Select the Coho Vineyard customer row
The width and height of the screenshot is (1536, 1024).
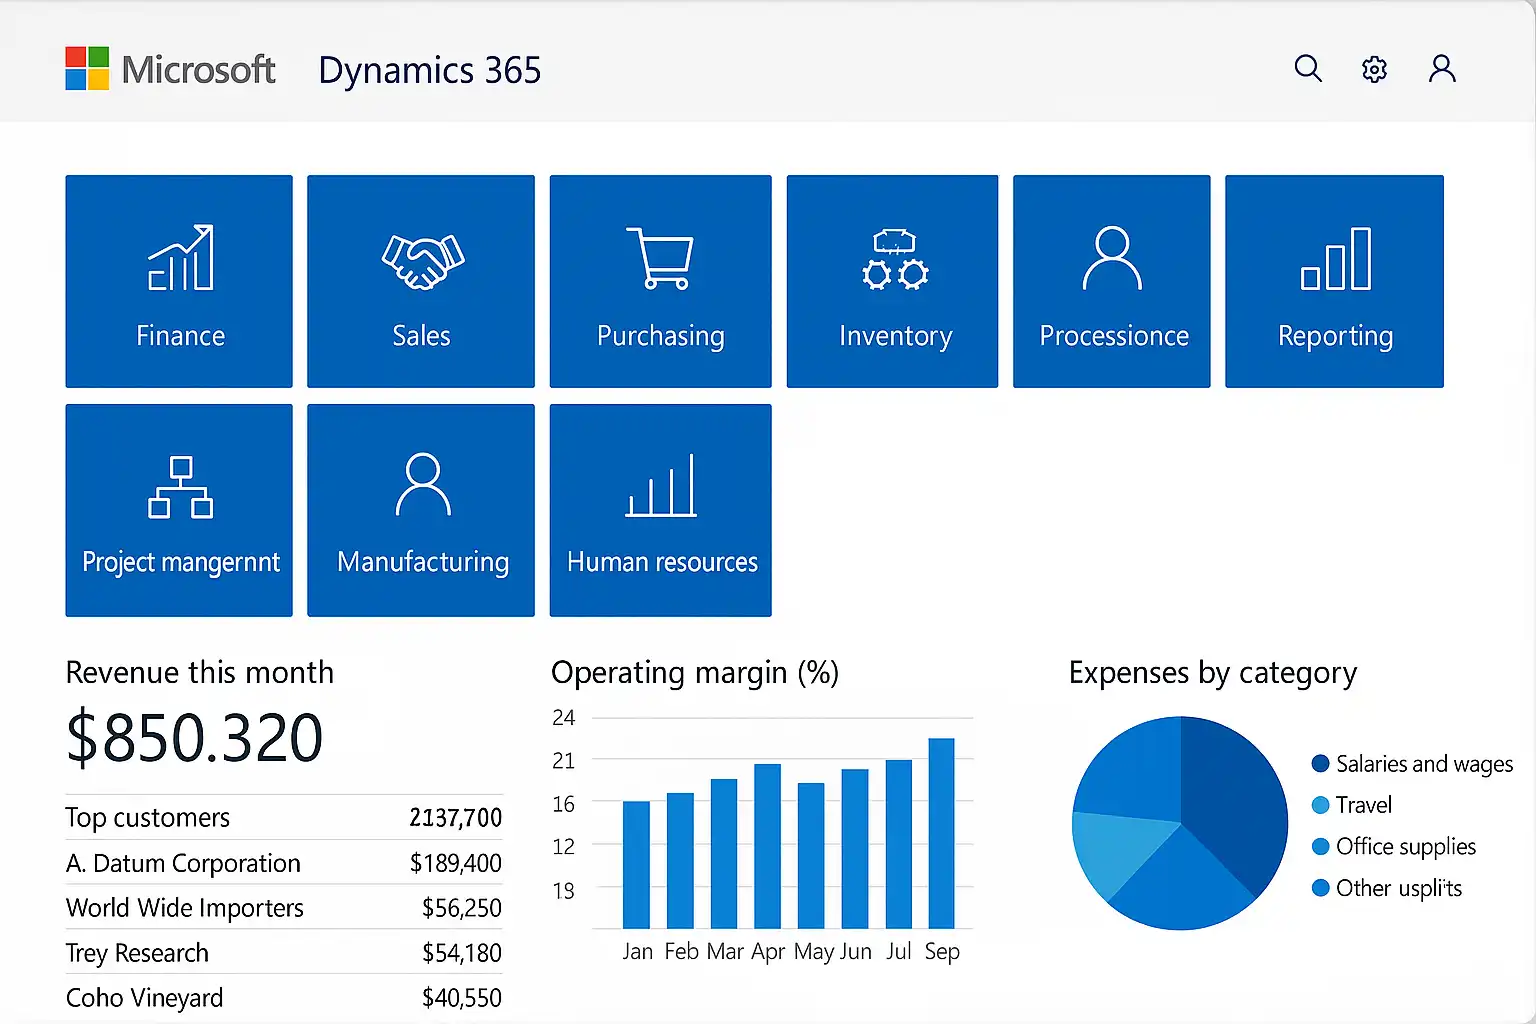pos(145,998)
